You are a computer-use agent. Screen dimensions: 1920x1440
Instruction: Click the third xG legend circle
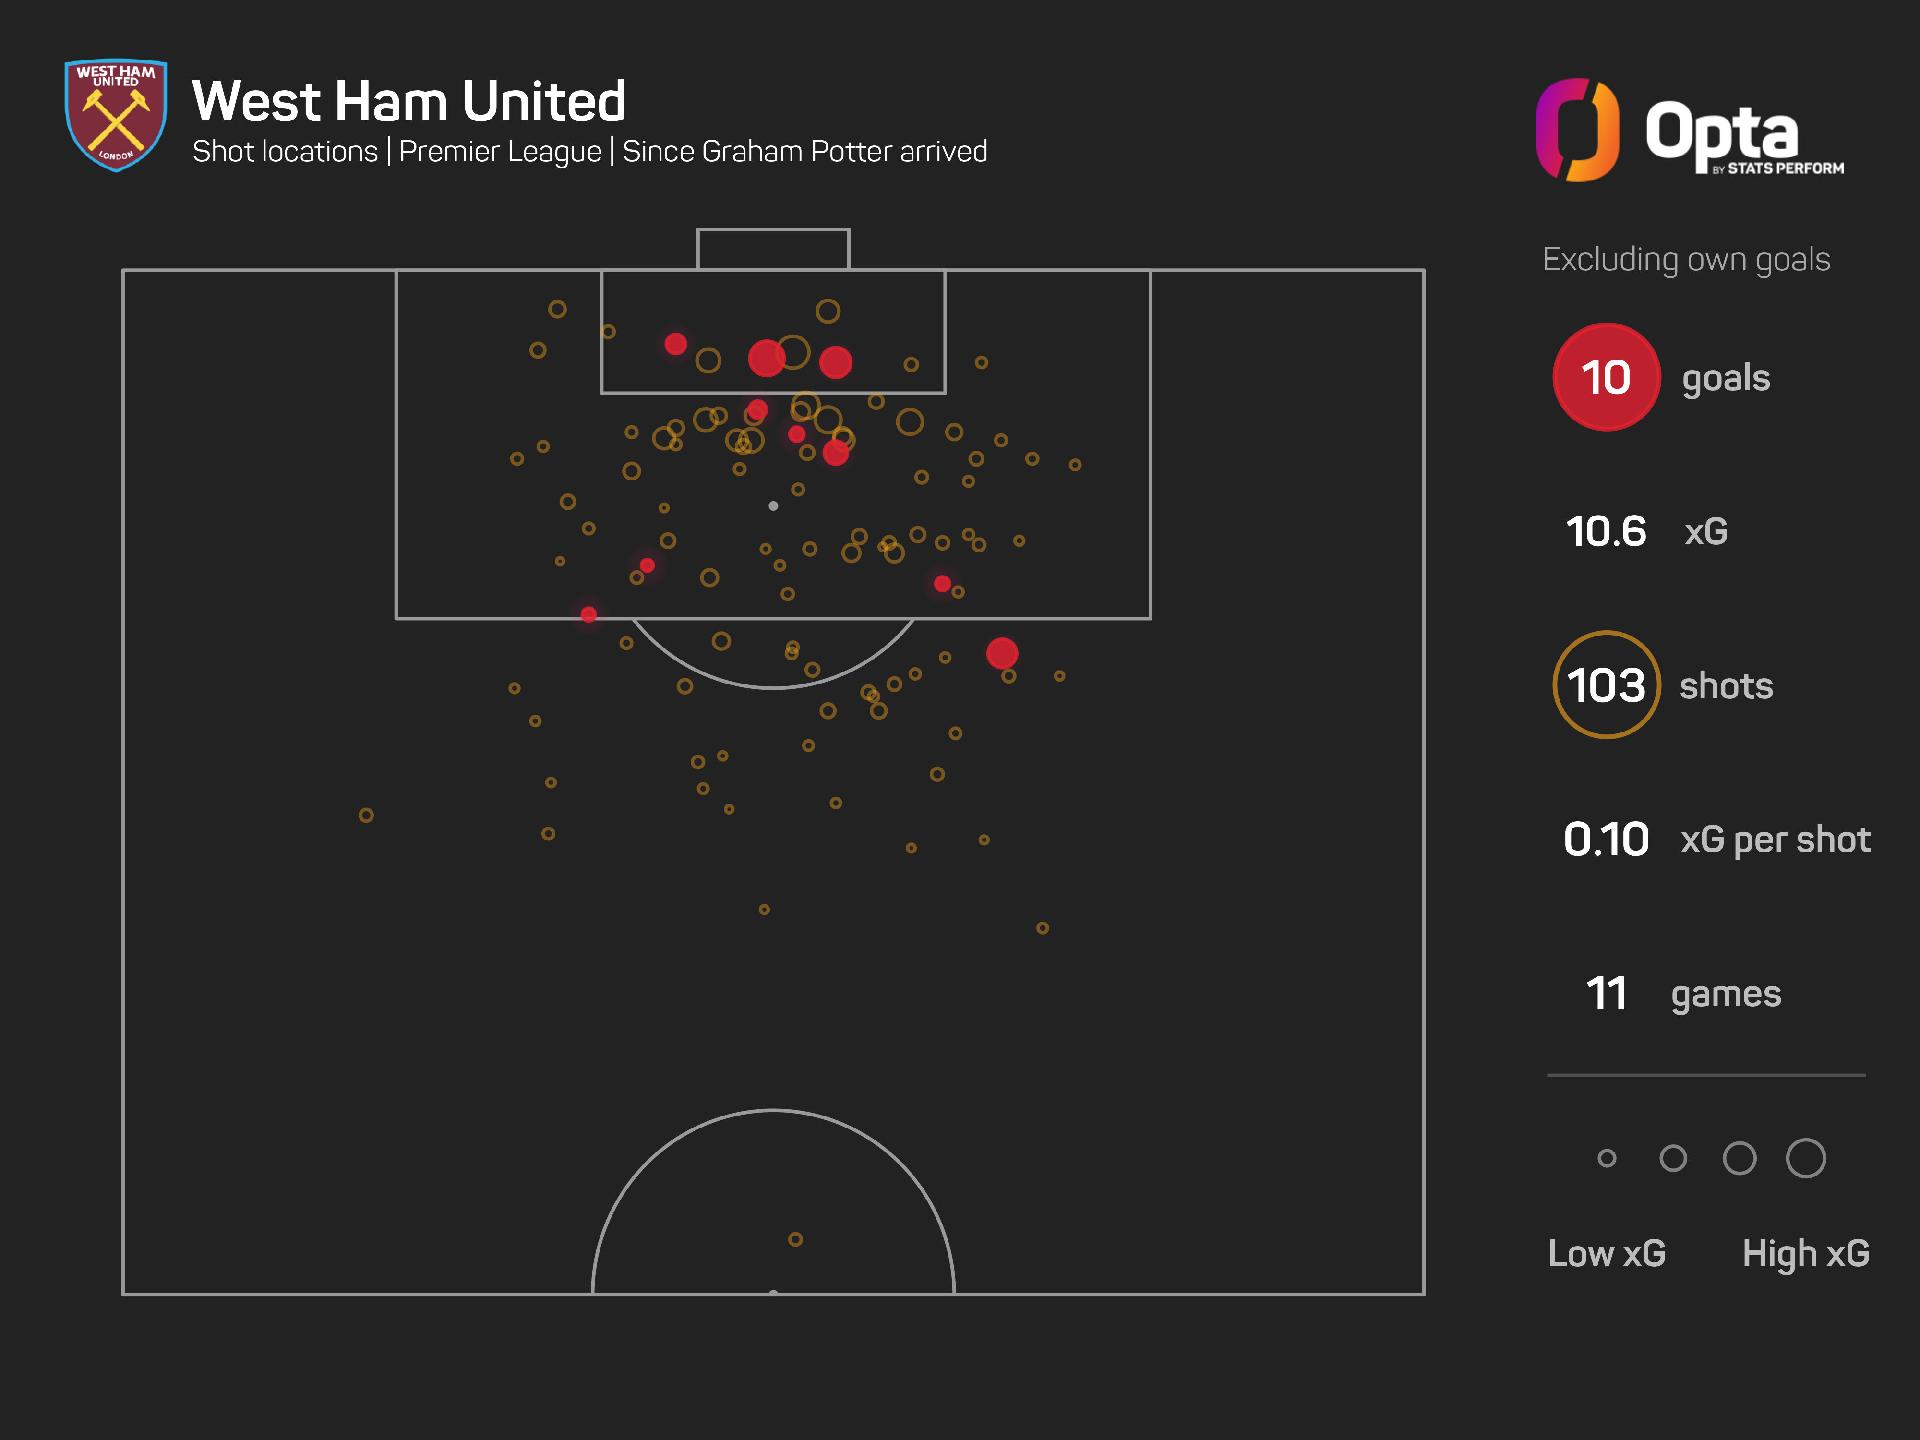coord(1740,1158)
